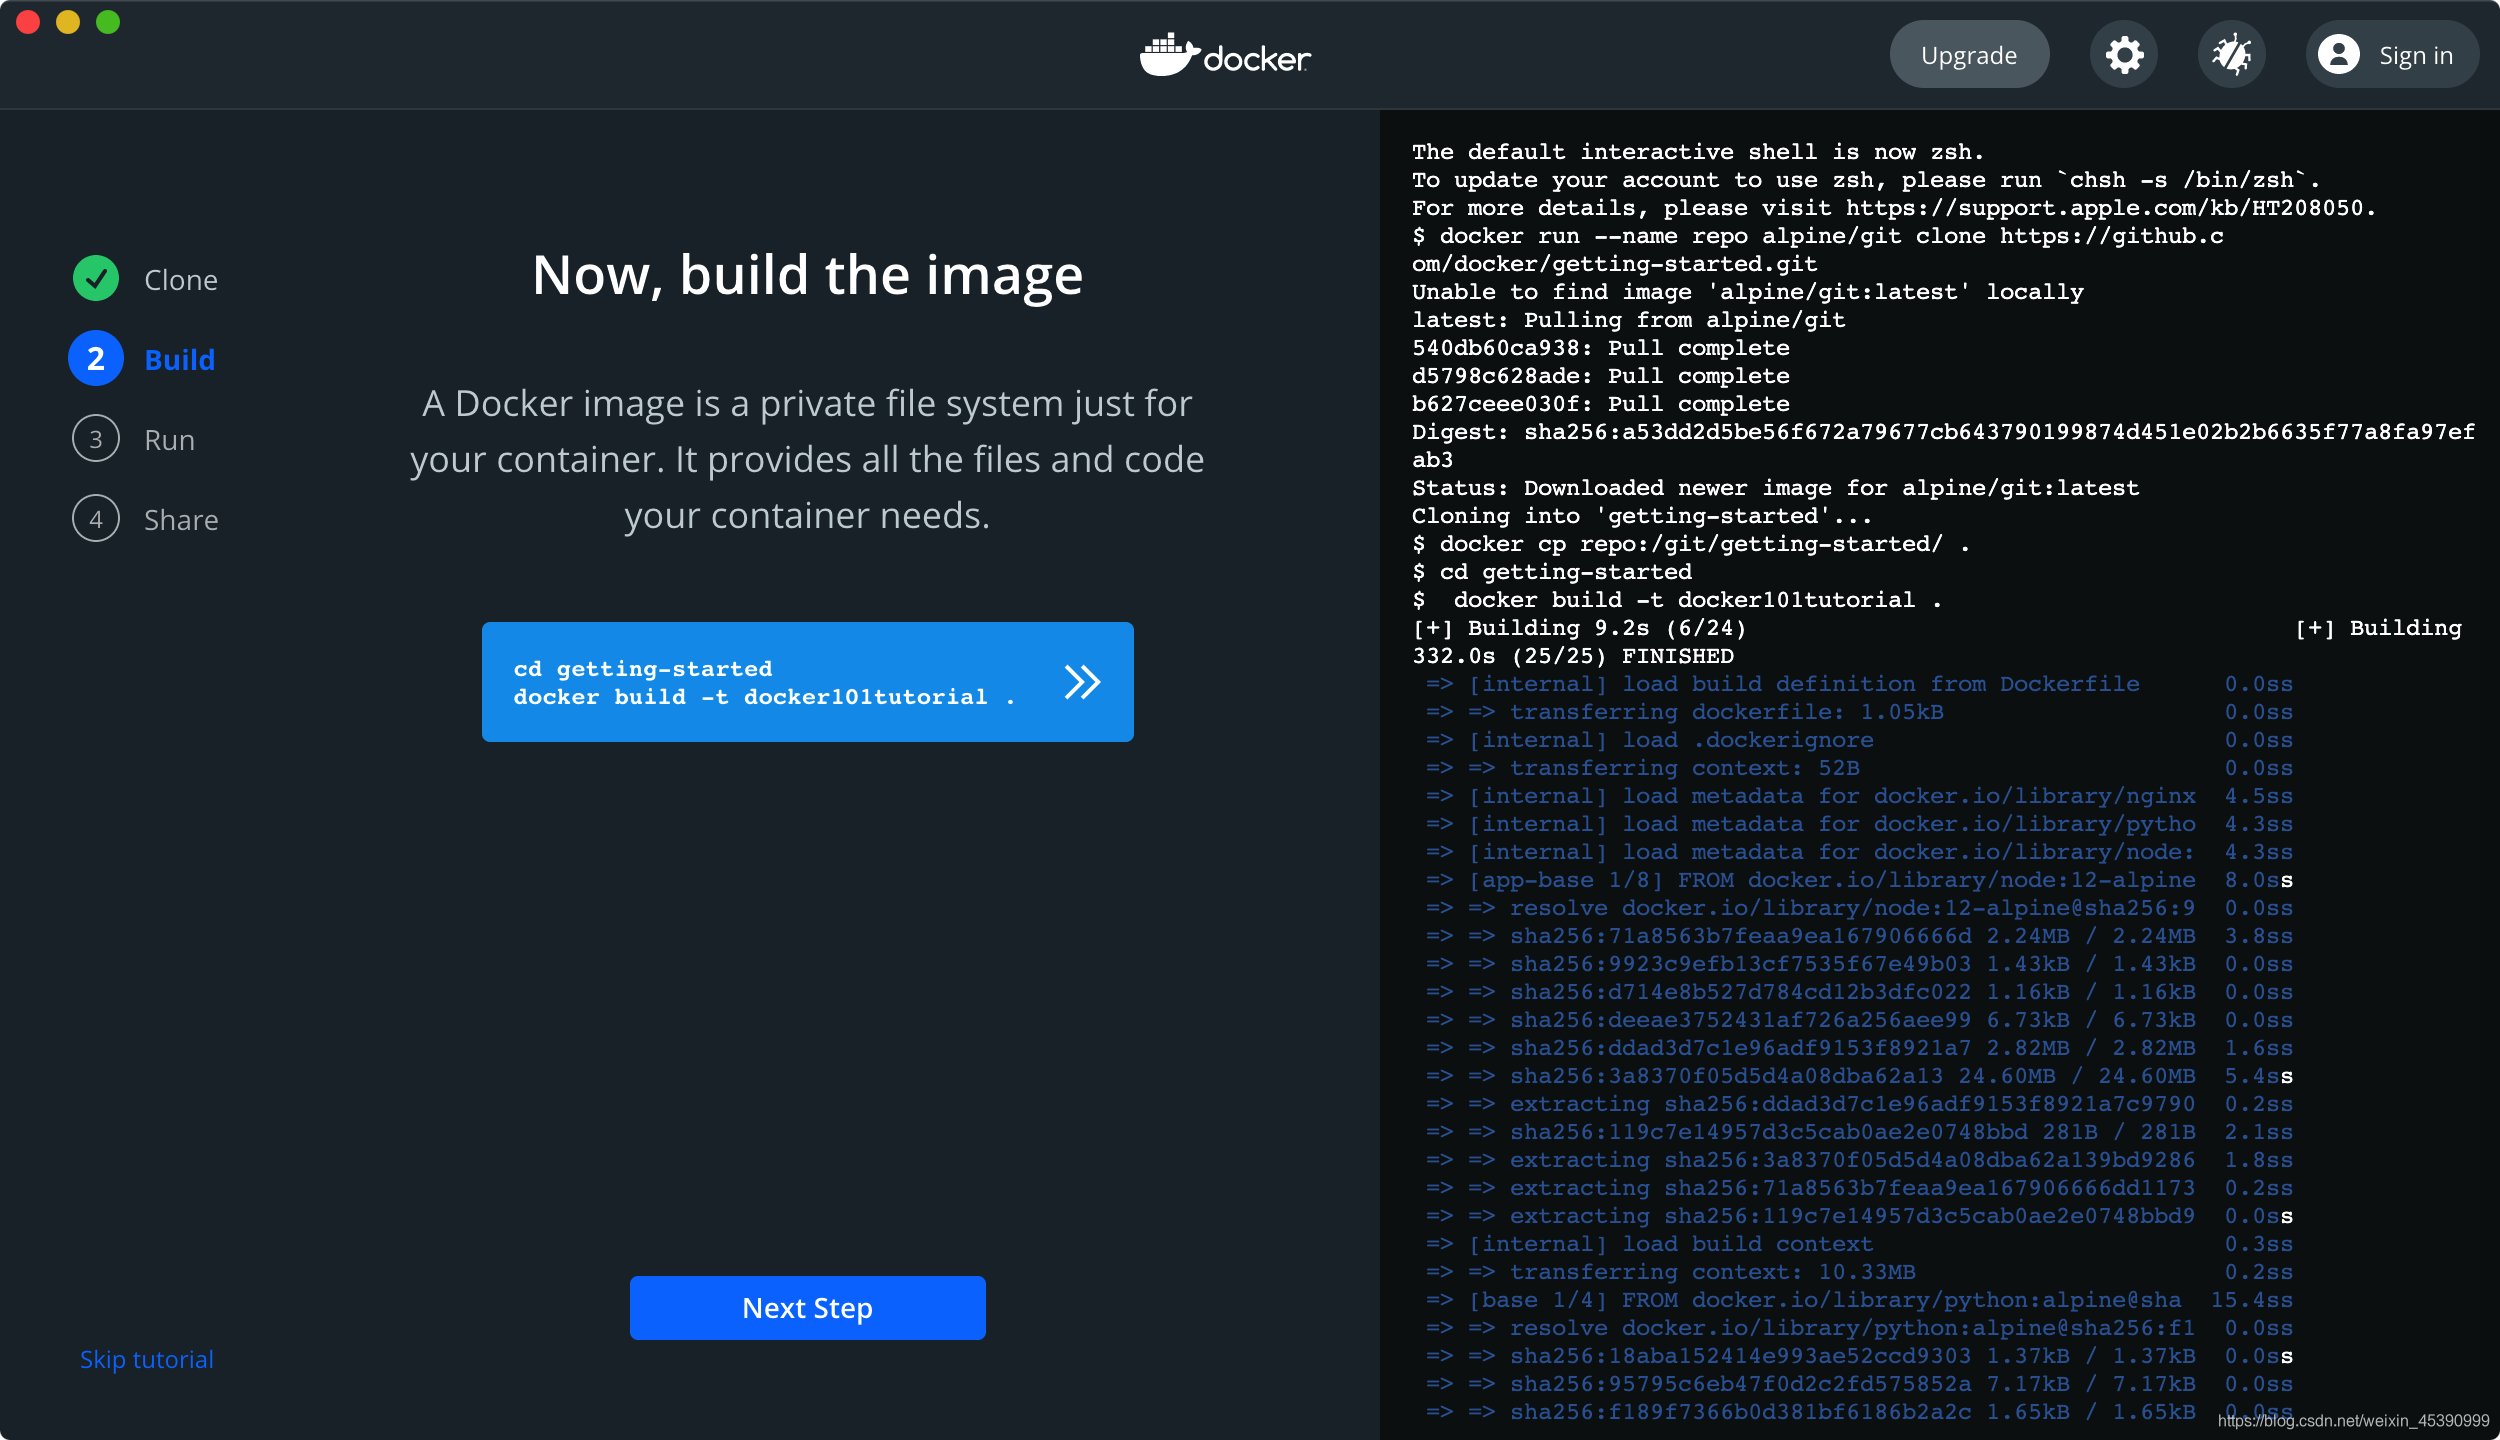Click Sign in
2500x1440 pixels.
point(2393,55)
